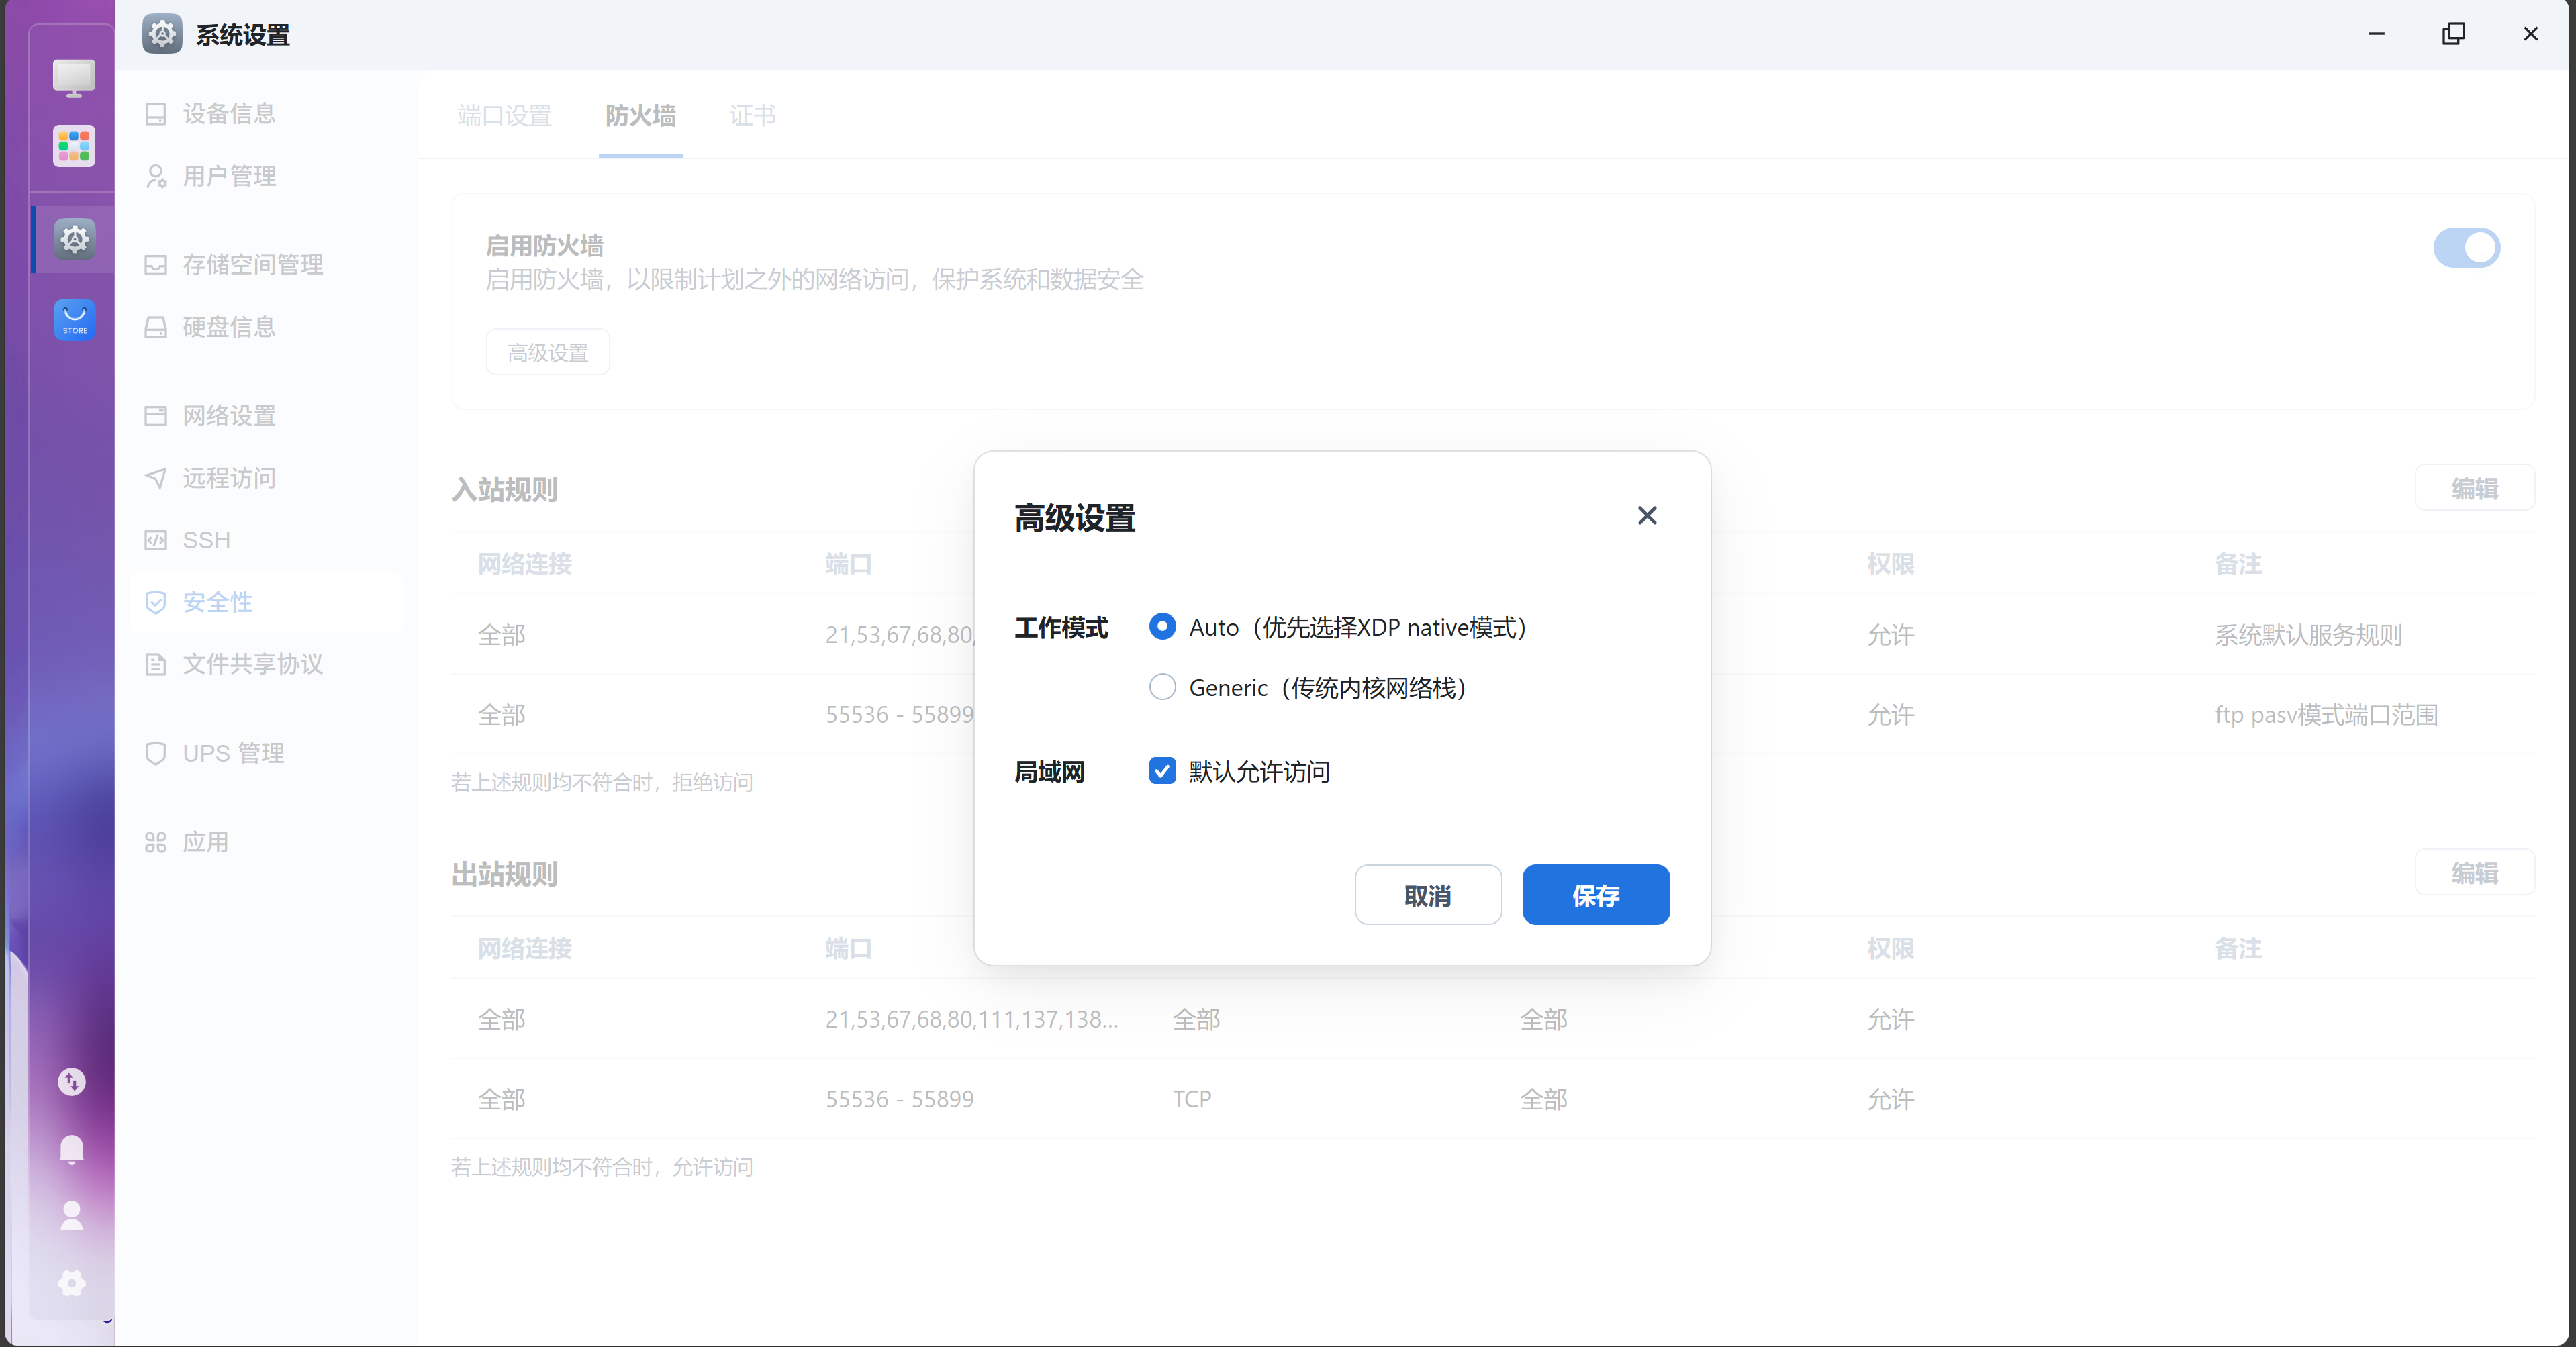
Task: Select Generic traditional kernel stack radio
Action: pos(1162,687)
